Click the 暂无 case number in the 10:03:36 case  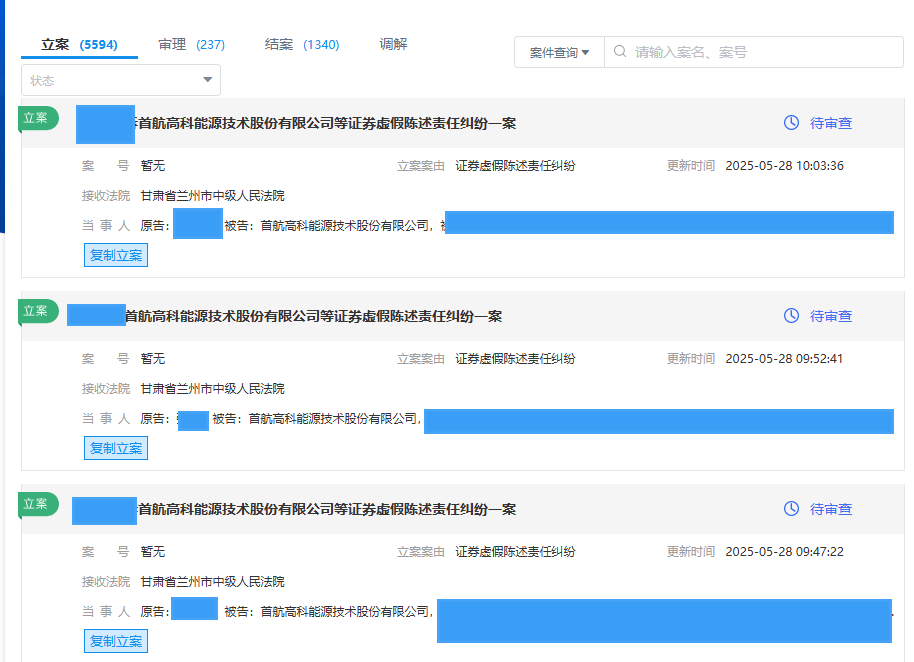pyautogui.click(x=153, y=166)
